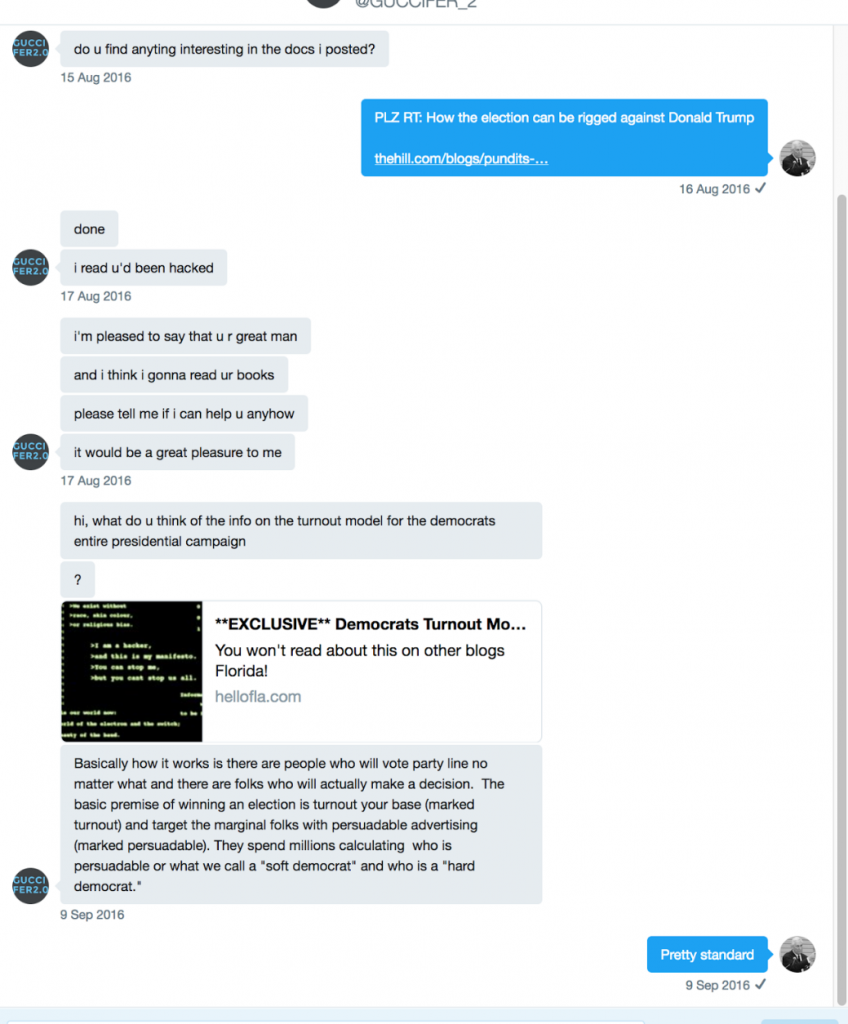Click the question mark message bubble
The width and height of the screenshot is (848, 1024).
pos(78,580)
